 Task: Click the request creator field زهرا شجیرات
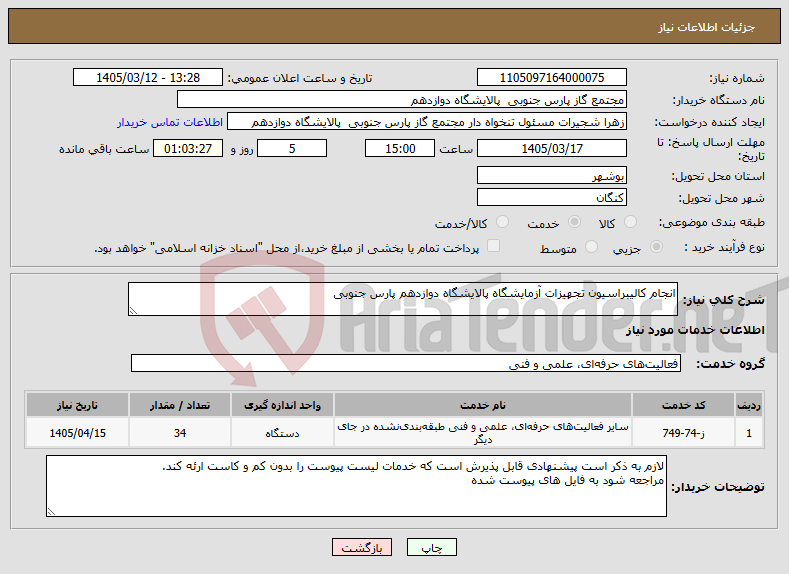pyautogui.click(x=427, y=122)
